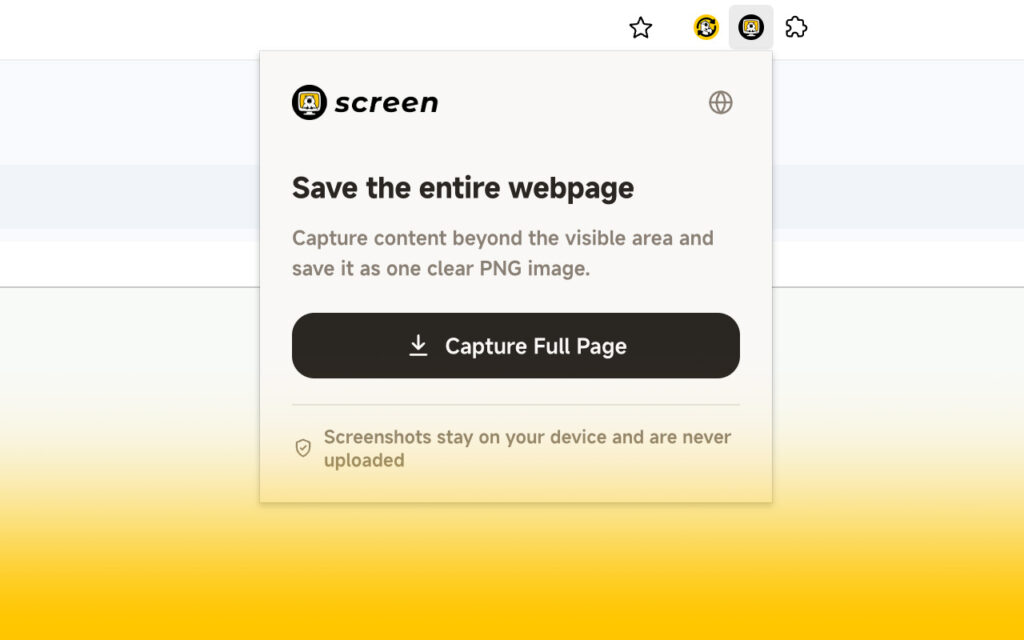
Task: Click the white page area right of popup
Action: point(898,261)
